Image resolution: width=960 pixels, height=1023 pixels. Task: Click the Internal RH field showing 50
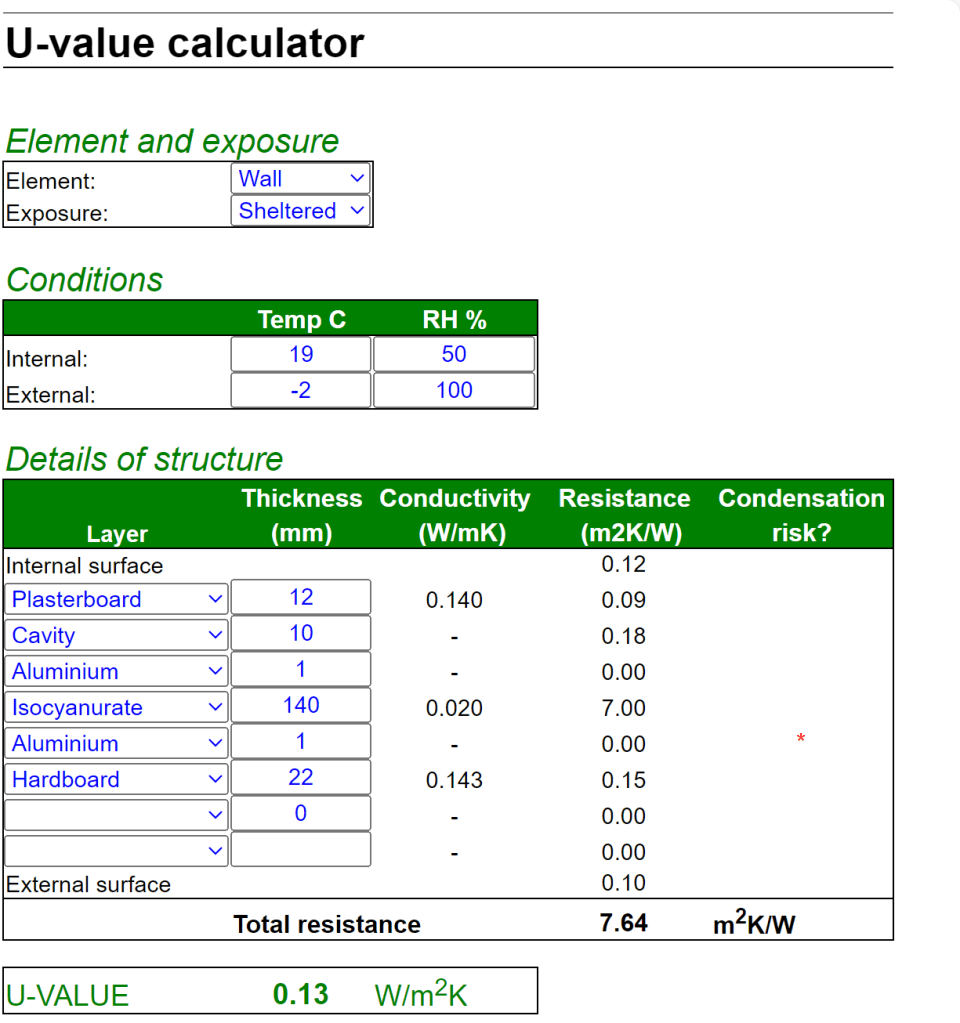point(454,354)
